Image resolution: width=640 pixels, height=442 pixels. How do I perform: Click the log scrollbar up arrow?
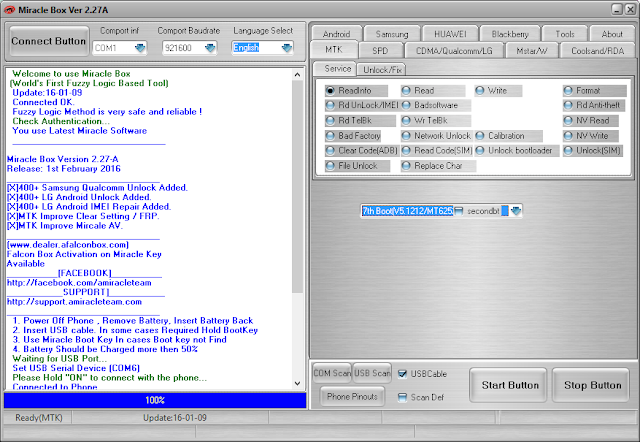[298, 75]
